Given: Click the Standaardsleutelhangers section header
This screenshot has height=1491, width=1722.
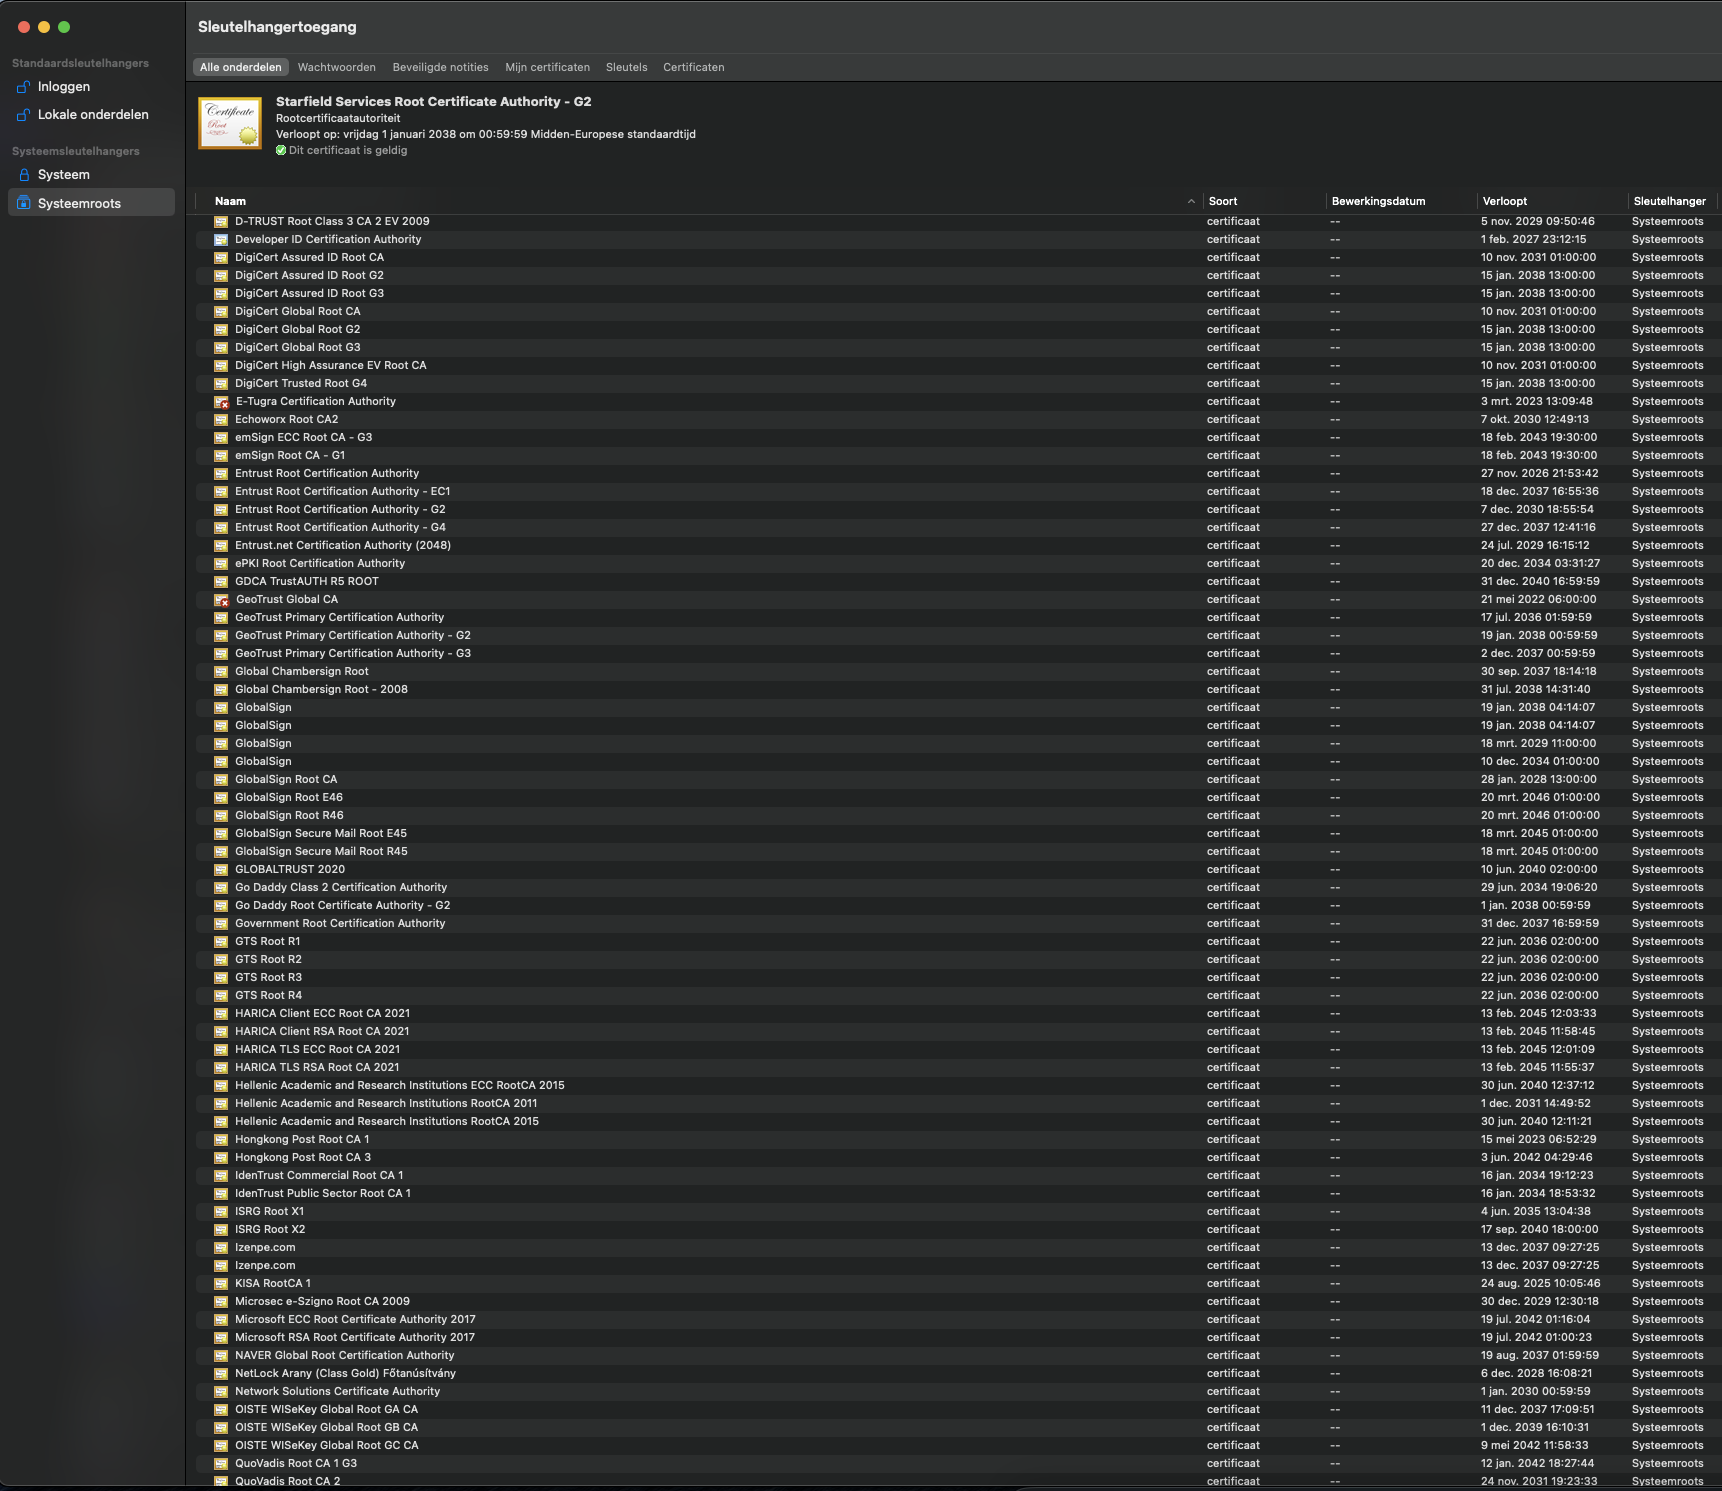Looking at the screenshot, I should tap(79, 62).
